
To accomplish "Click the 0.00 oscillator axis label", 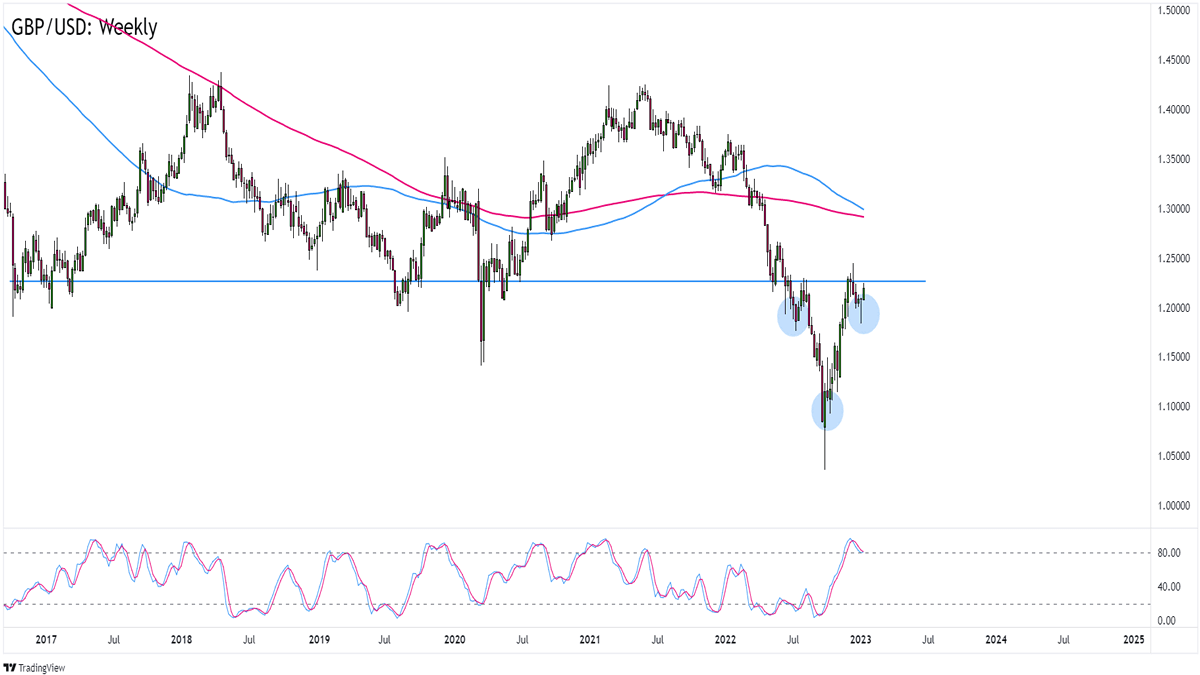I will click(x=1169, y=621).
